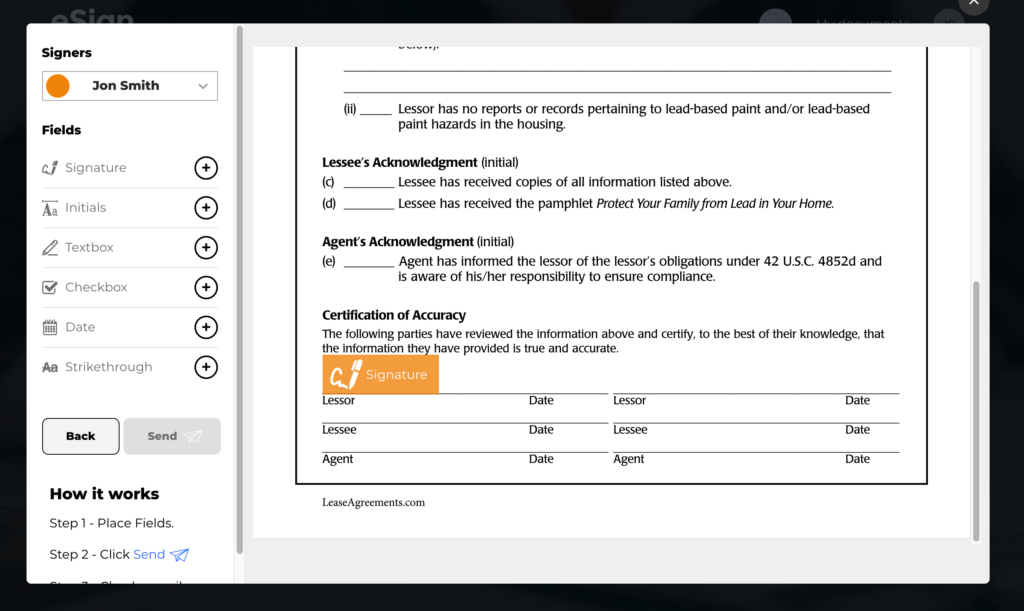Select the Initials field icon
Image resolution: width=1024 pixels, height=611 pixels.
coord(50,208)
